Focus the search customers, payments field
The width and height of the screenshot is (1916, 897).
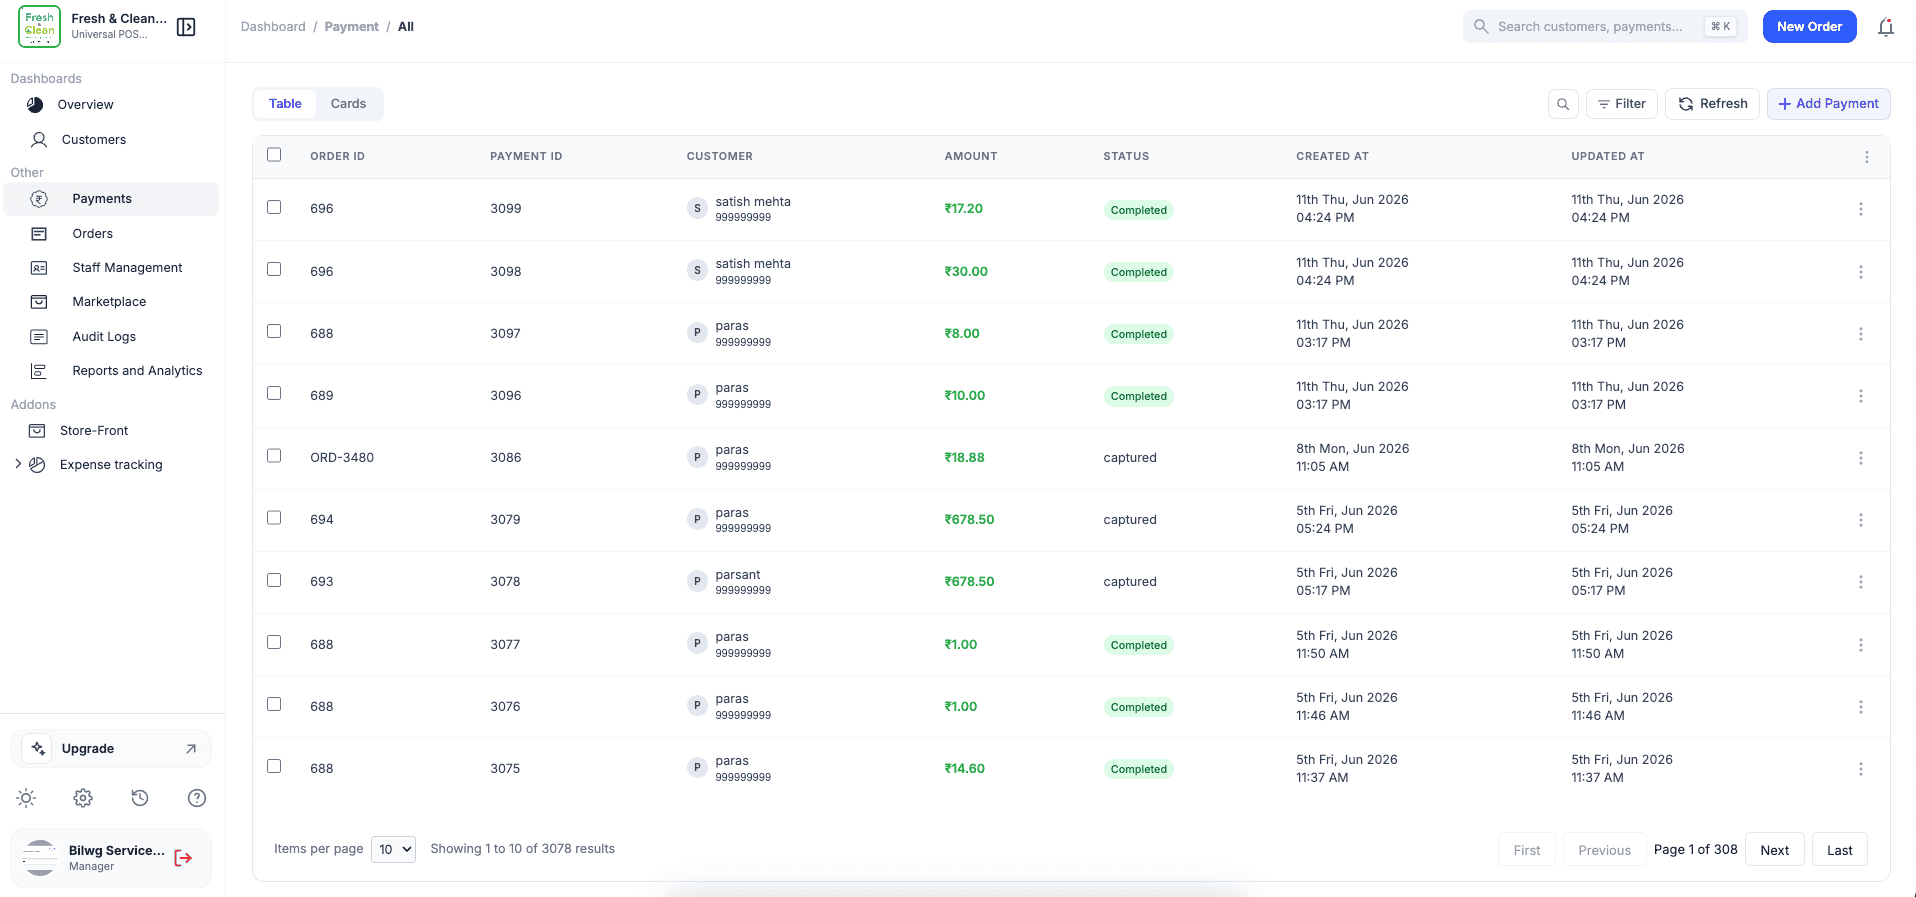pyautogui.click(x=1605, y=27)
